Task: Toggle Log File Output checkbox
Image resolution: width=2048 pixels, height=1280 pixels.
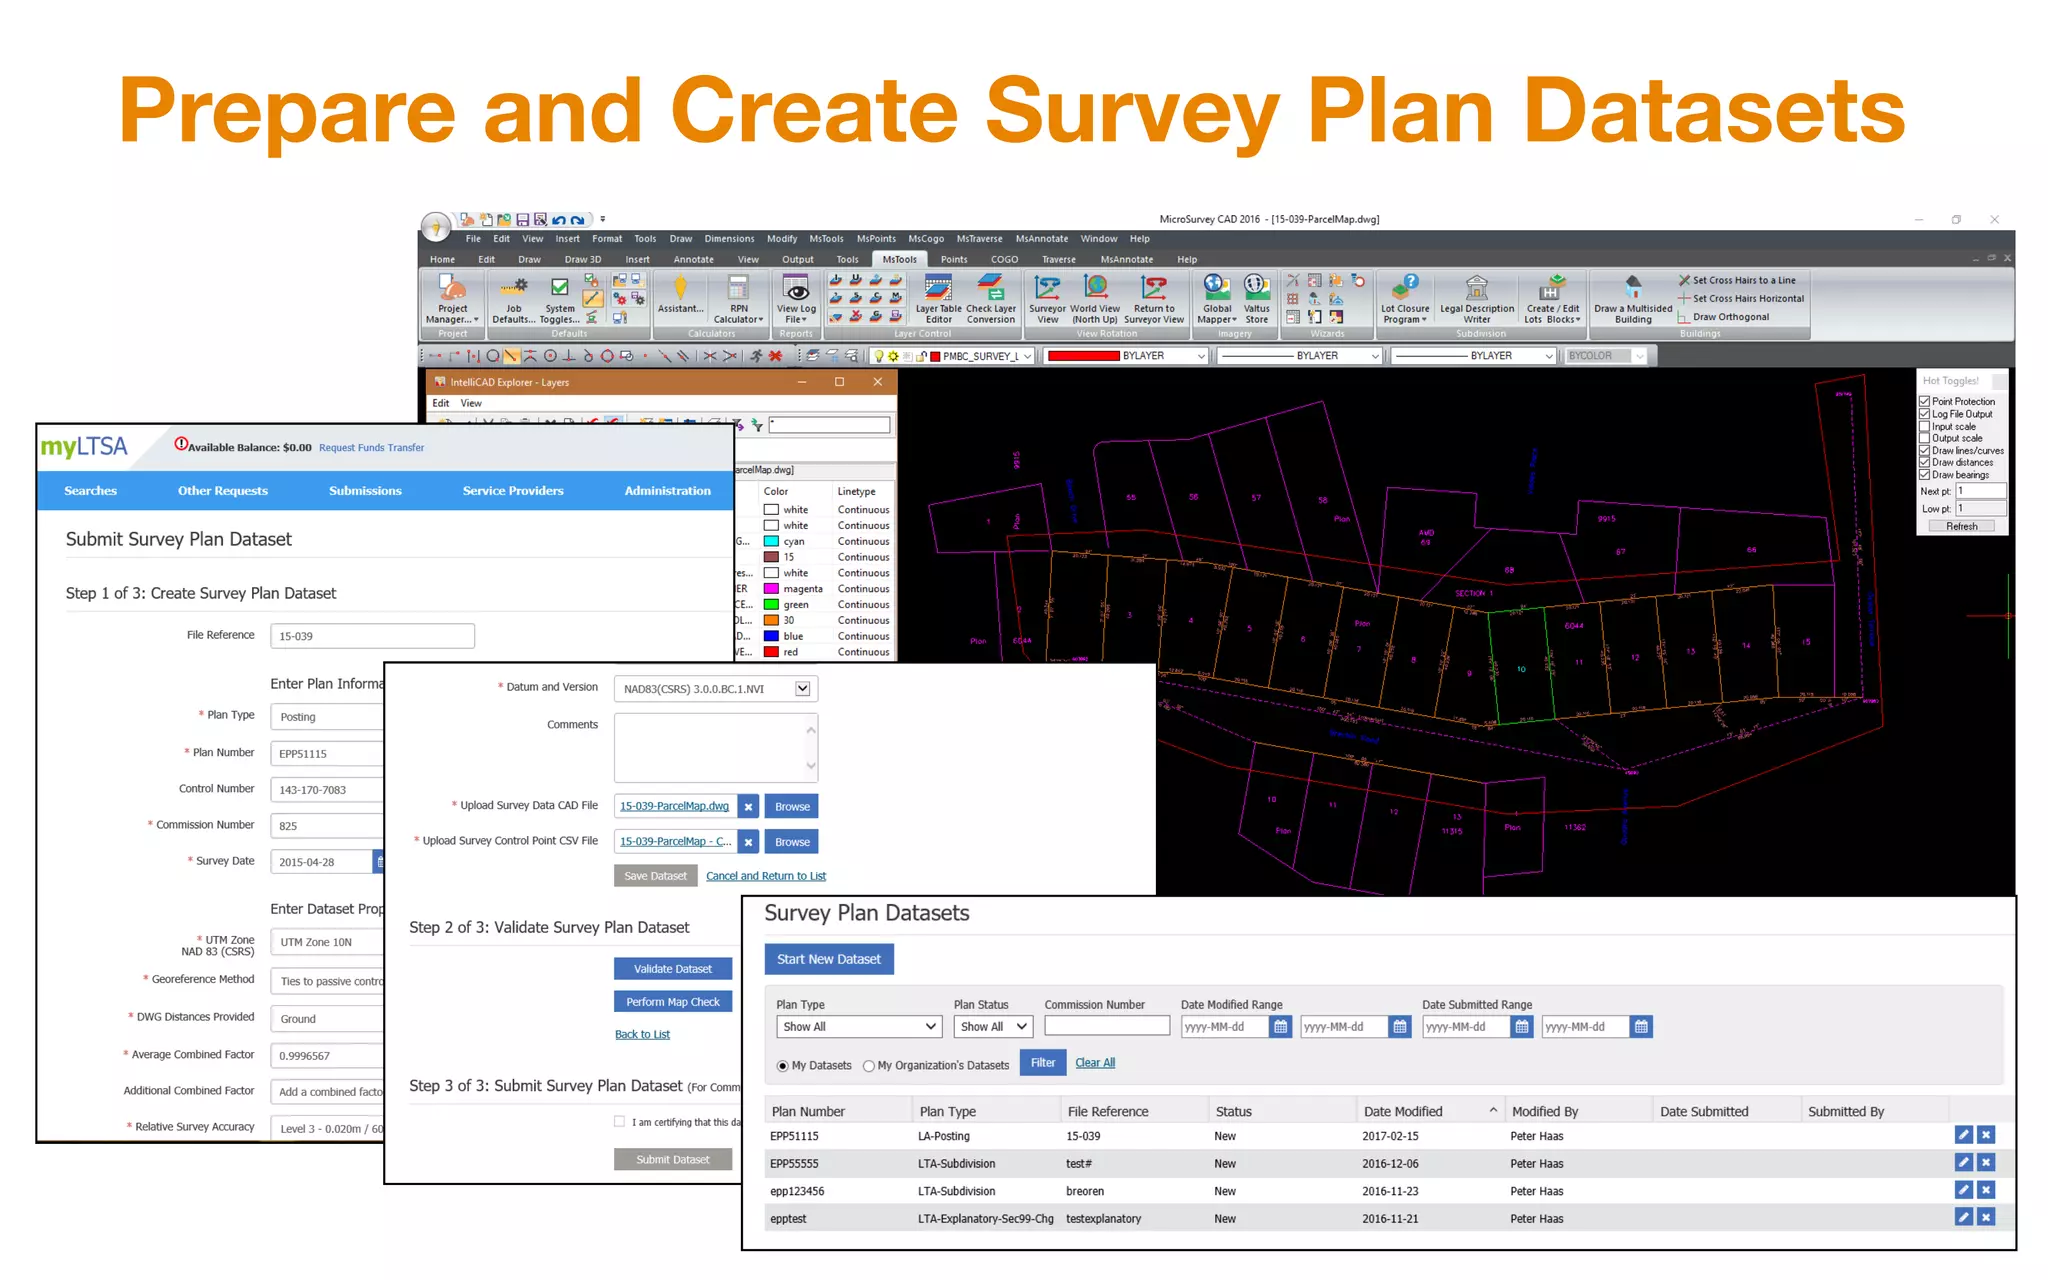Action: (1924, 414)
